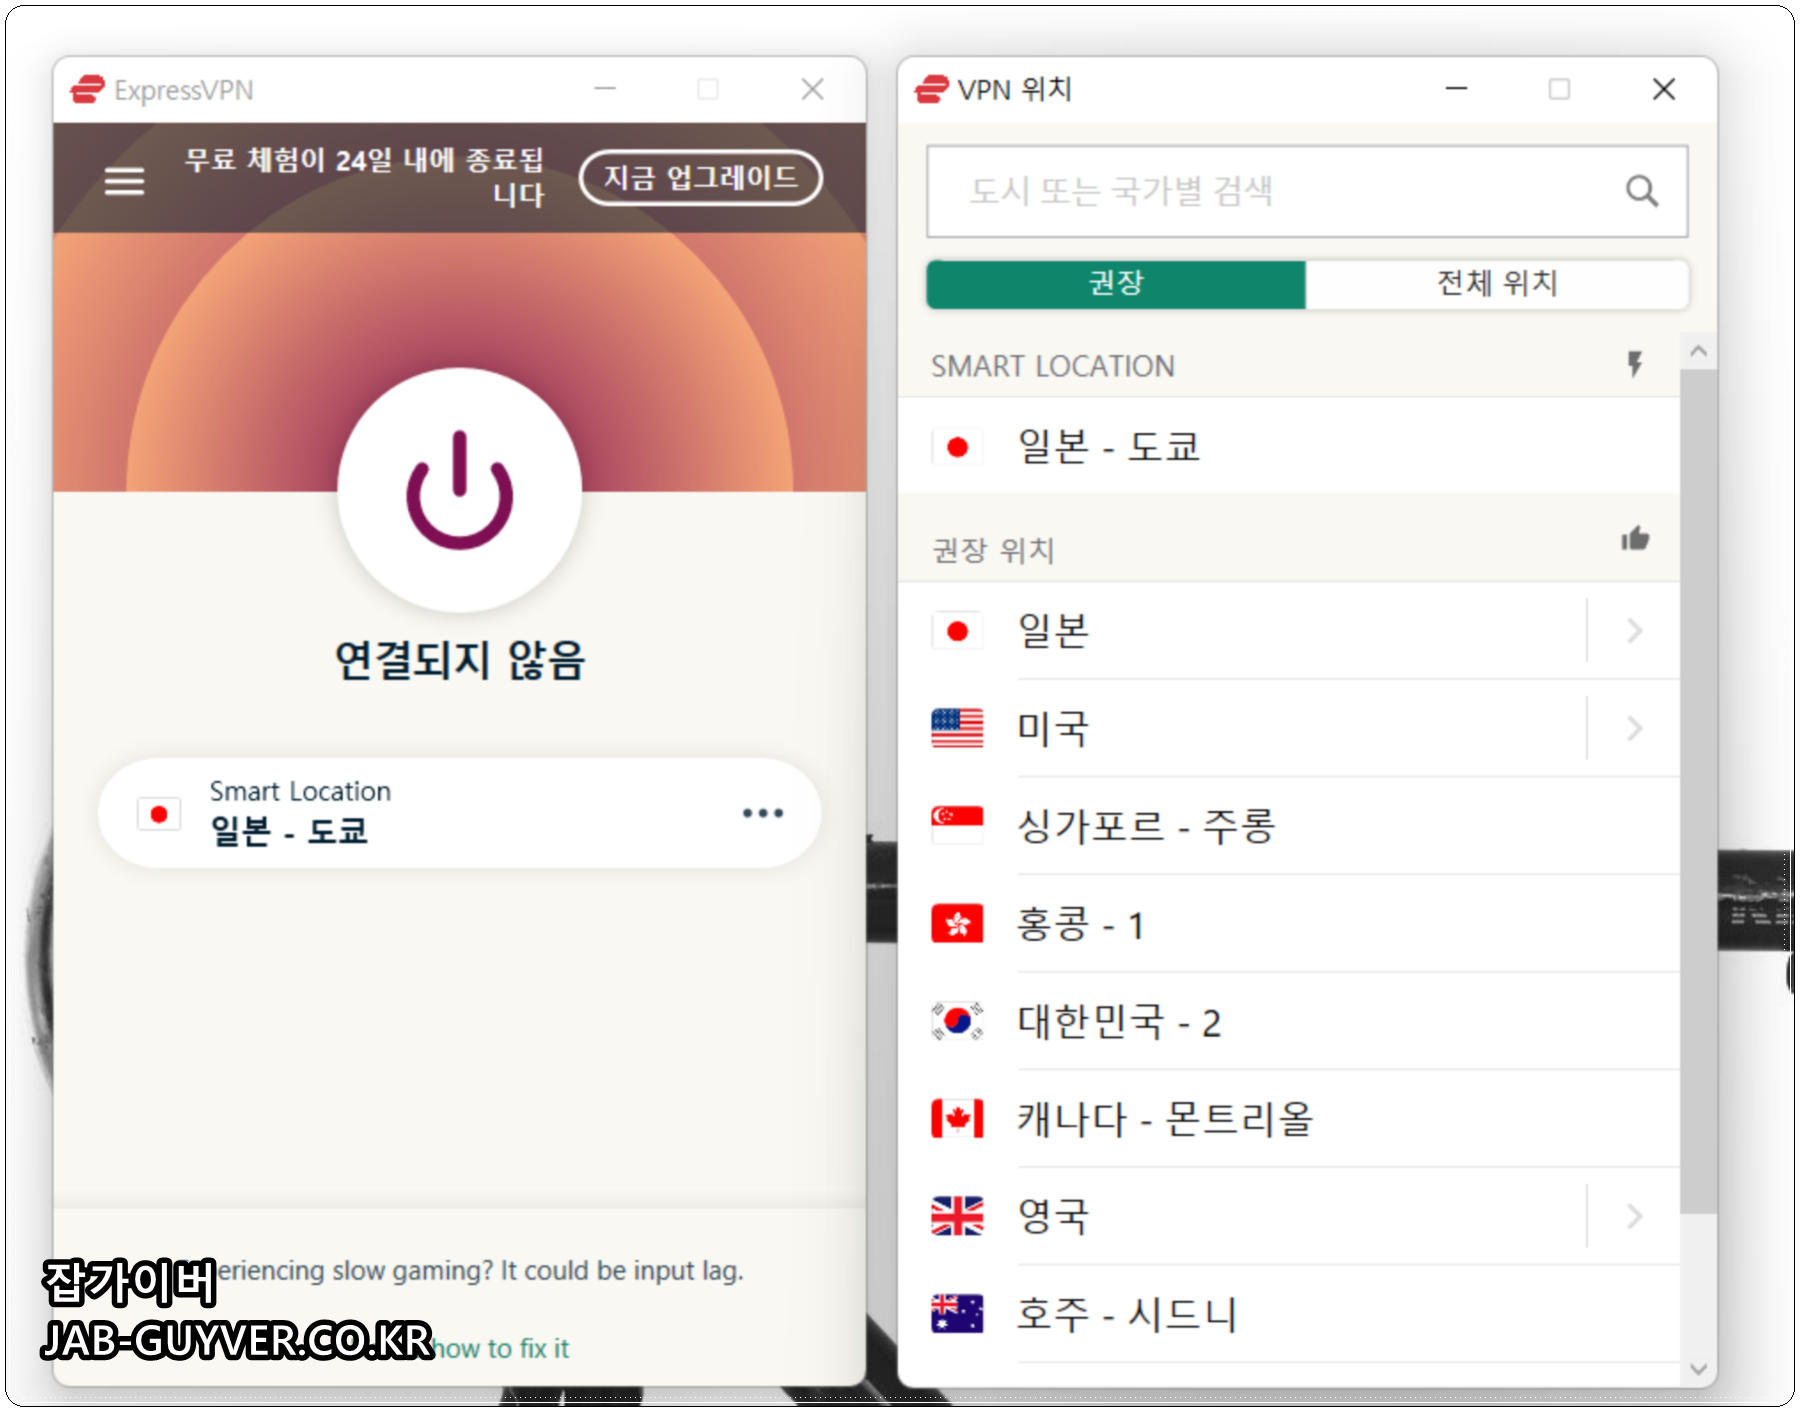Focus the 도시 또는 국가별 검색 search field

(x=1307, y=191)
